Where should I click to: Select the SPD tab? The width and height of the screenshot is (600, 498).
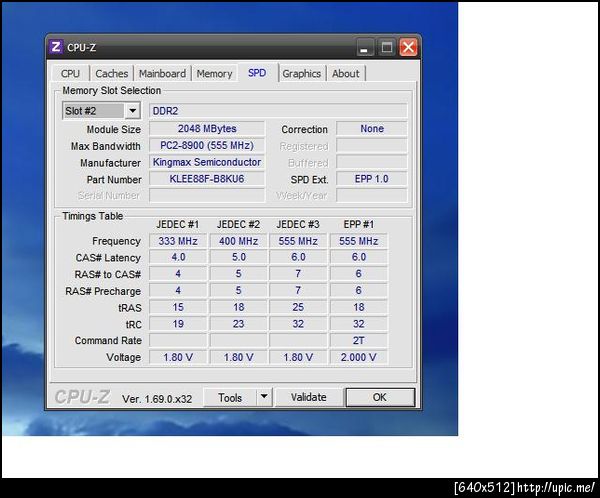pos(257,73)
